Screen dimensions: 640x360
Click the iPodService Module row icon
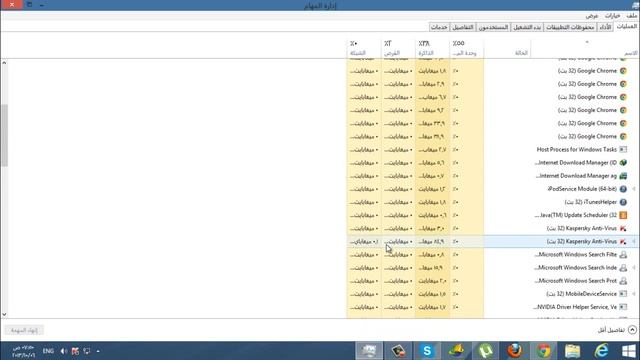[623, 189]
